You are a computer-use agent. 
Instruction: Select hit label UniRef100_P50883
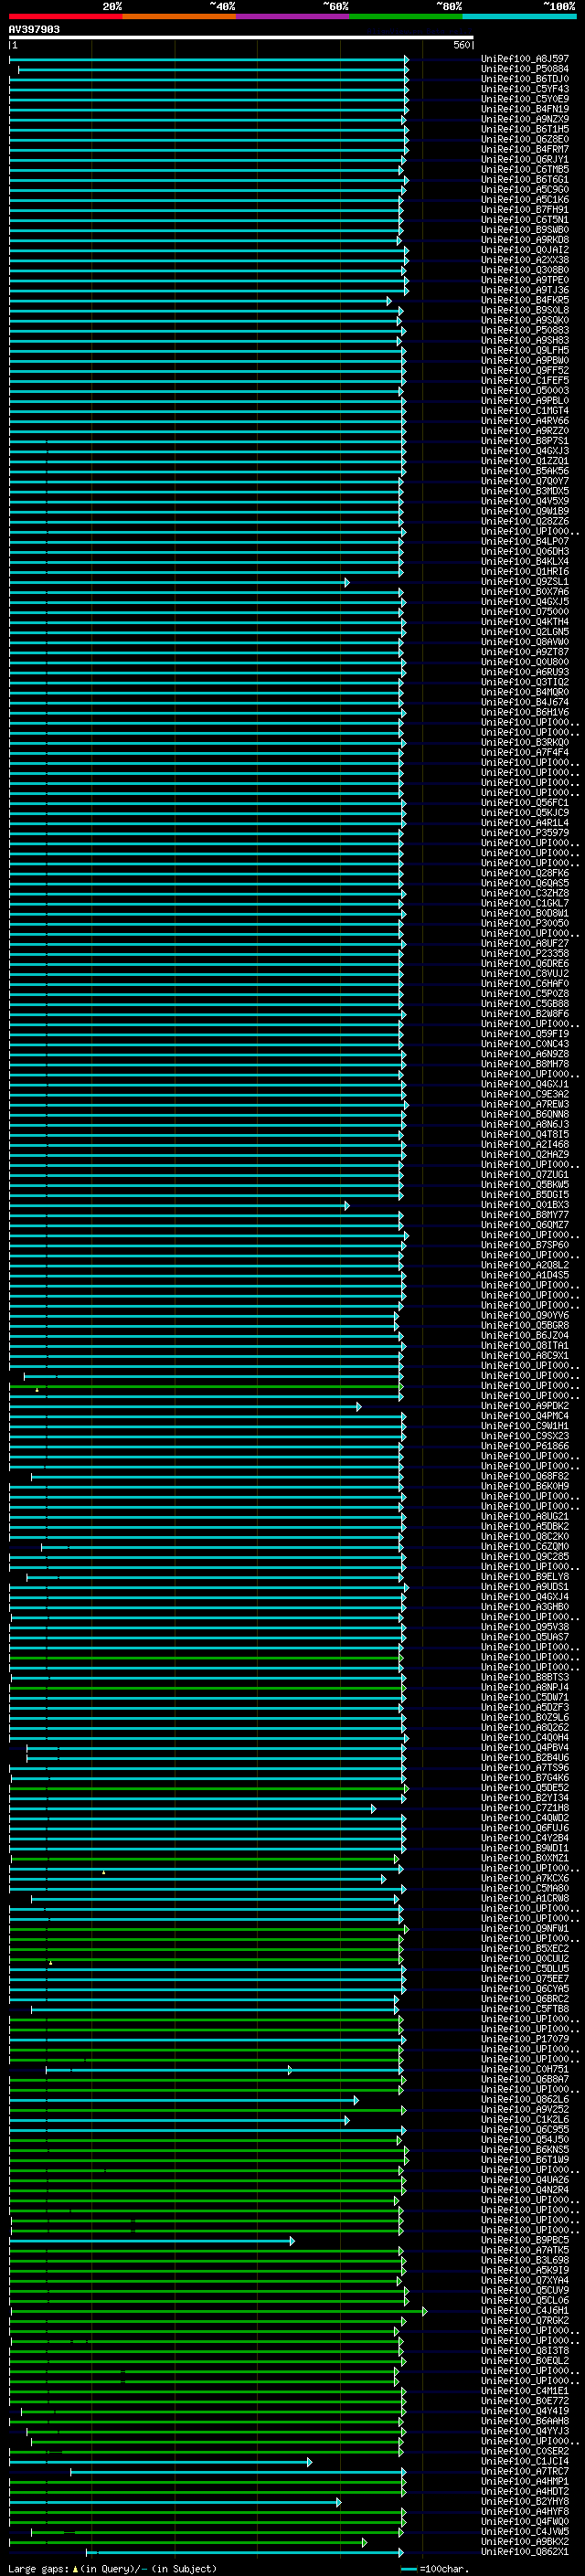click(525, 330)
